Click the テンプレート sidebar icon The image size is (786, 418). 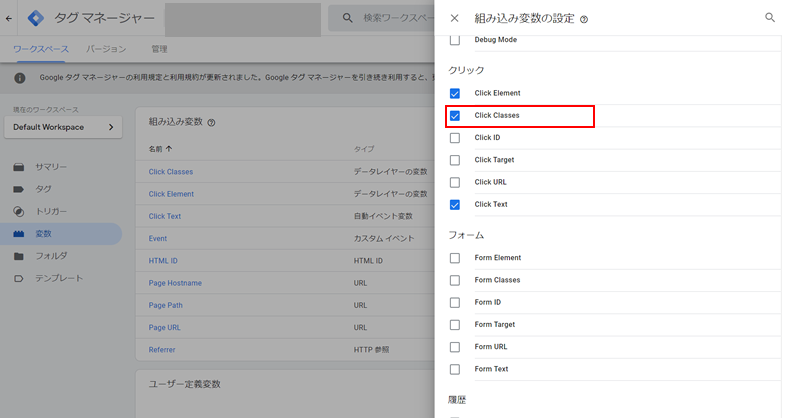(x=19, y=278)
